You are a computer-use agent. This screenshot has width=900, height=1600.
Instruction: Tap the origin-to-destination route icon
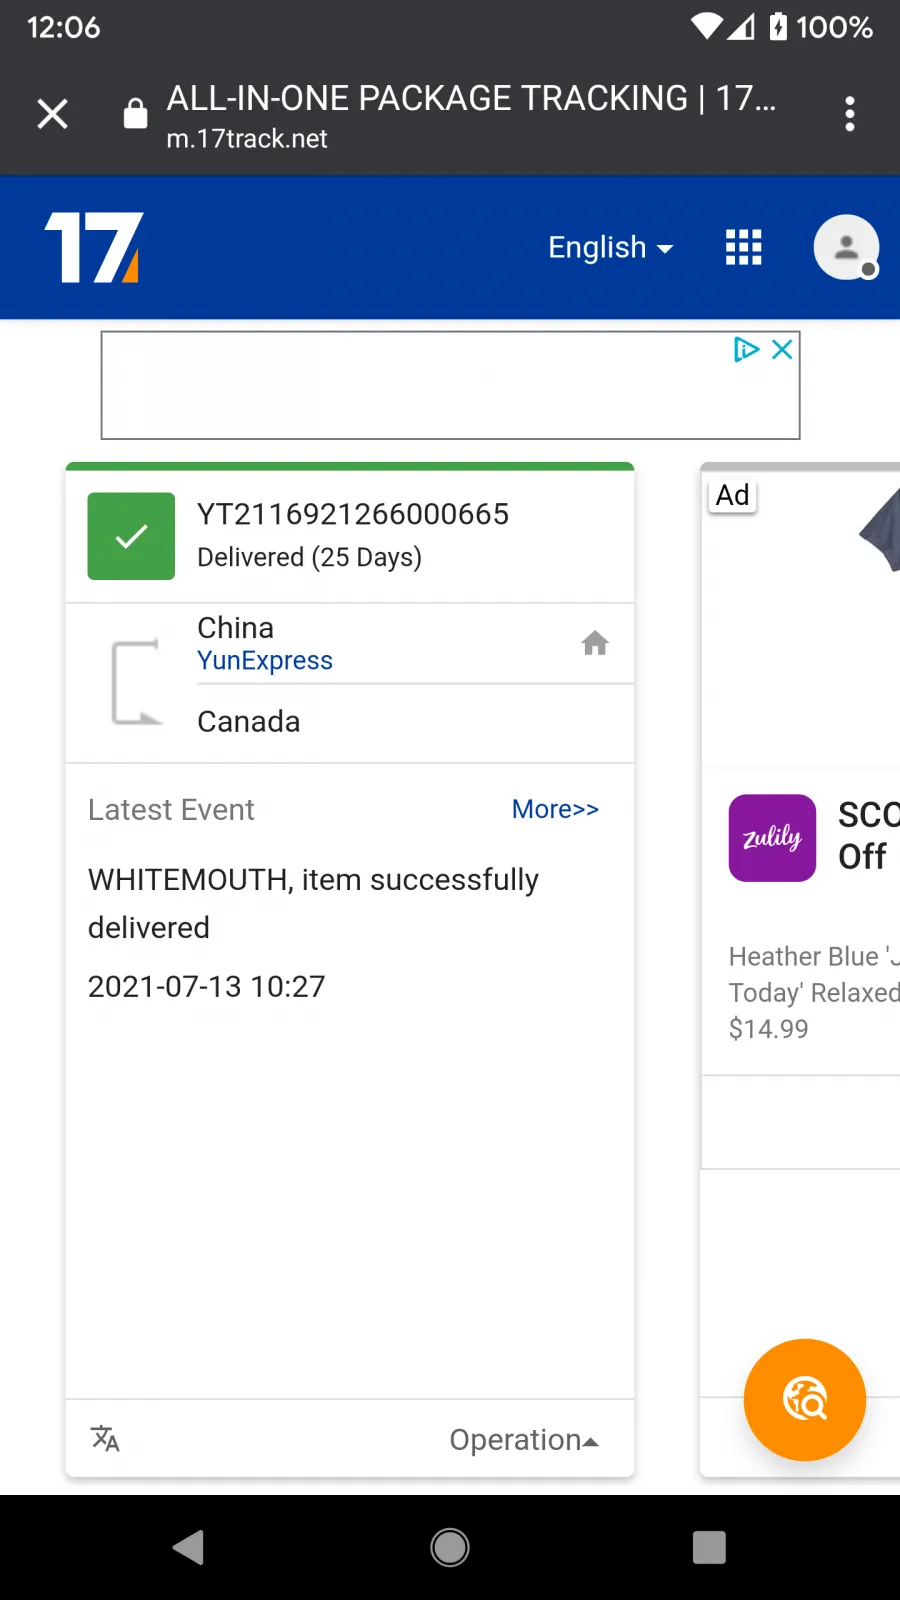(x=135, y=682)
